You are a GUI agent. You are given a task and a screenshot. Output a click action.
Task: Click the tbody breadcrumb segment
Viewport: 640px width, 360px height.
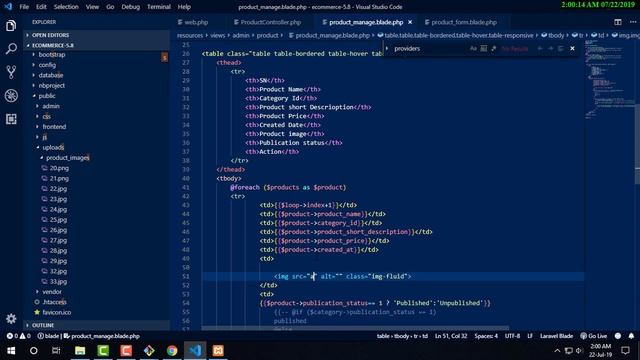click(x=555, y=36)
